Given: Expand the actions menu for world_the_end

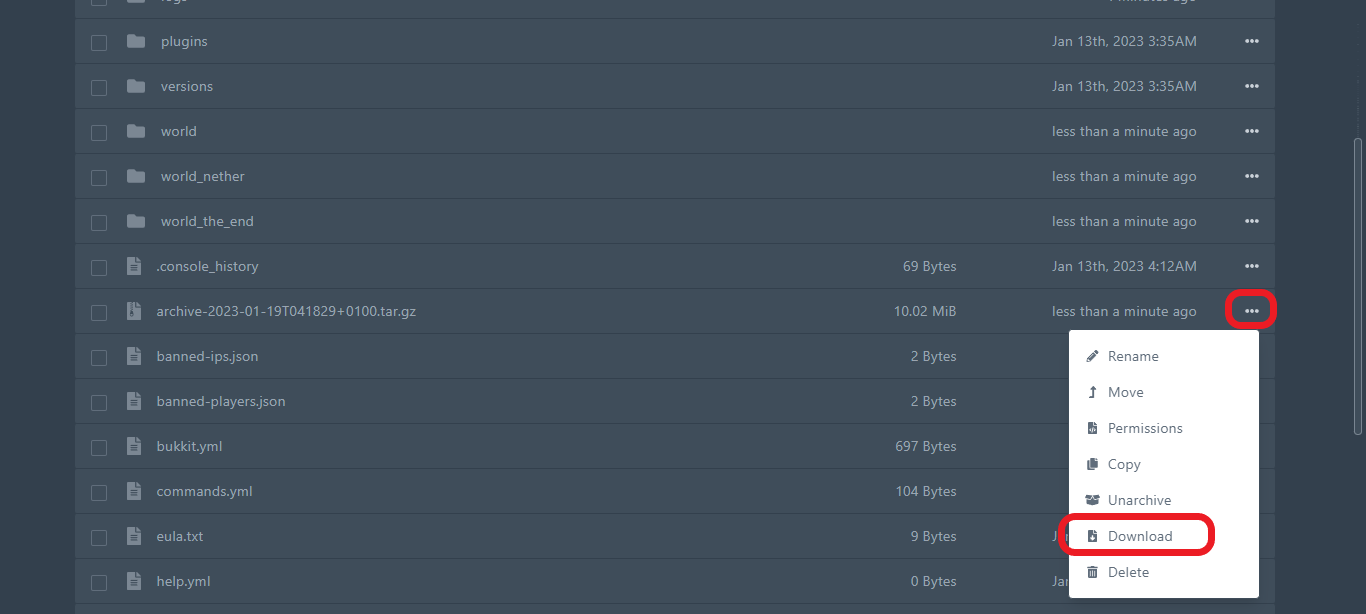Looking at the screenshot, I should [1251, 221].
